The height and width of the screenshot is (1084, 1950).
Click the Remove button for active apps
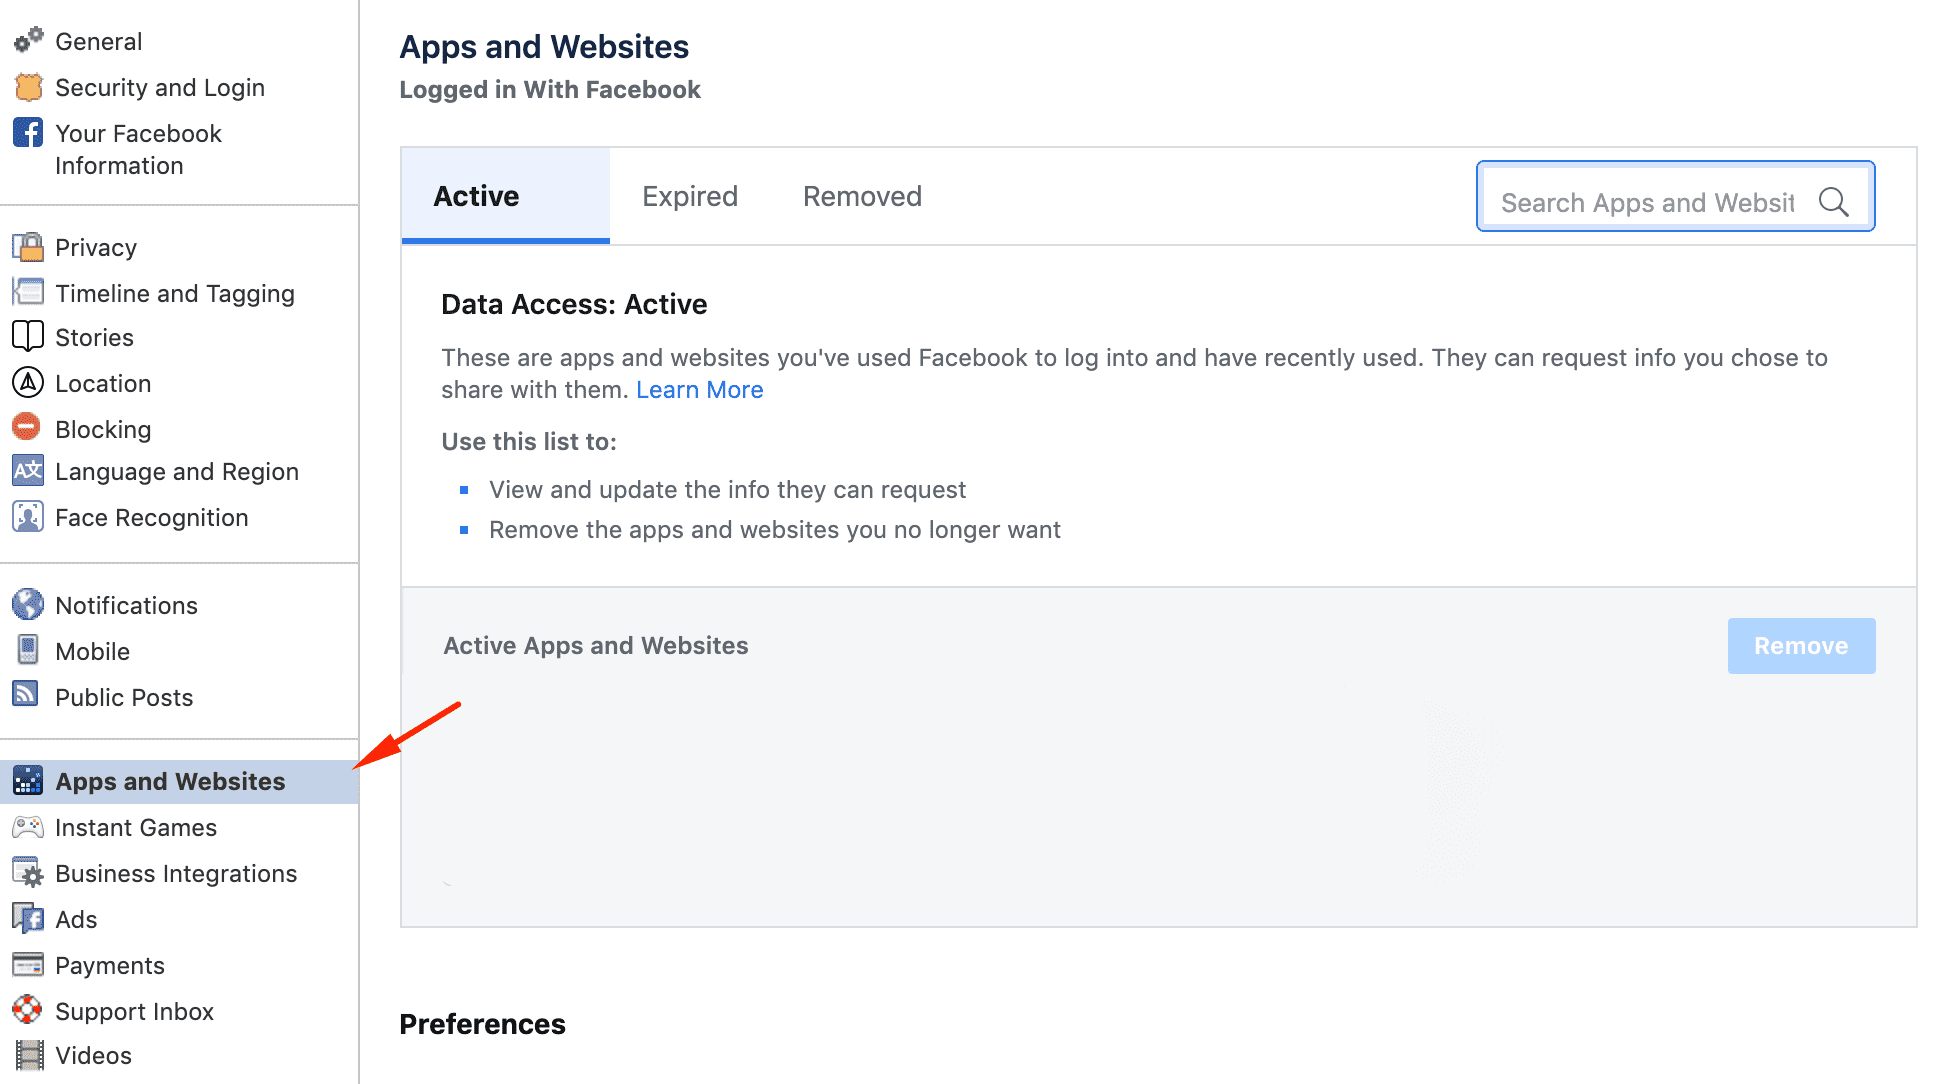[x=1802, y=646]
